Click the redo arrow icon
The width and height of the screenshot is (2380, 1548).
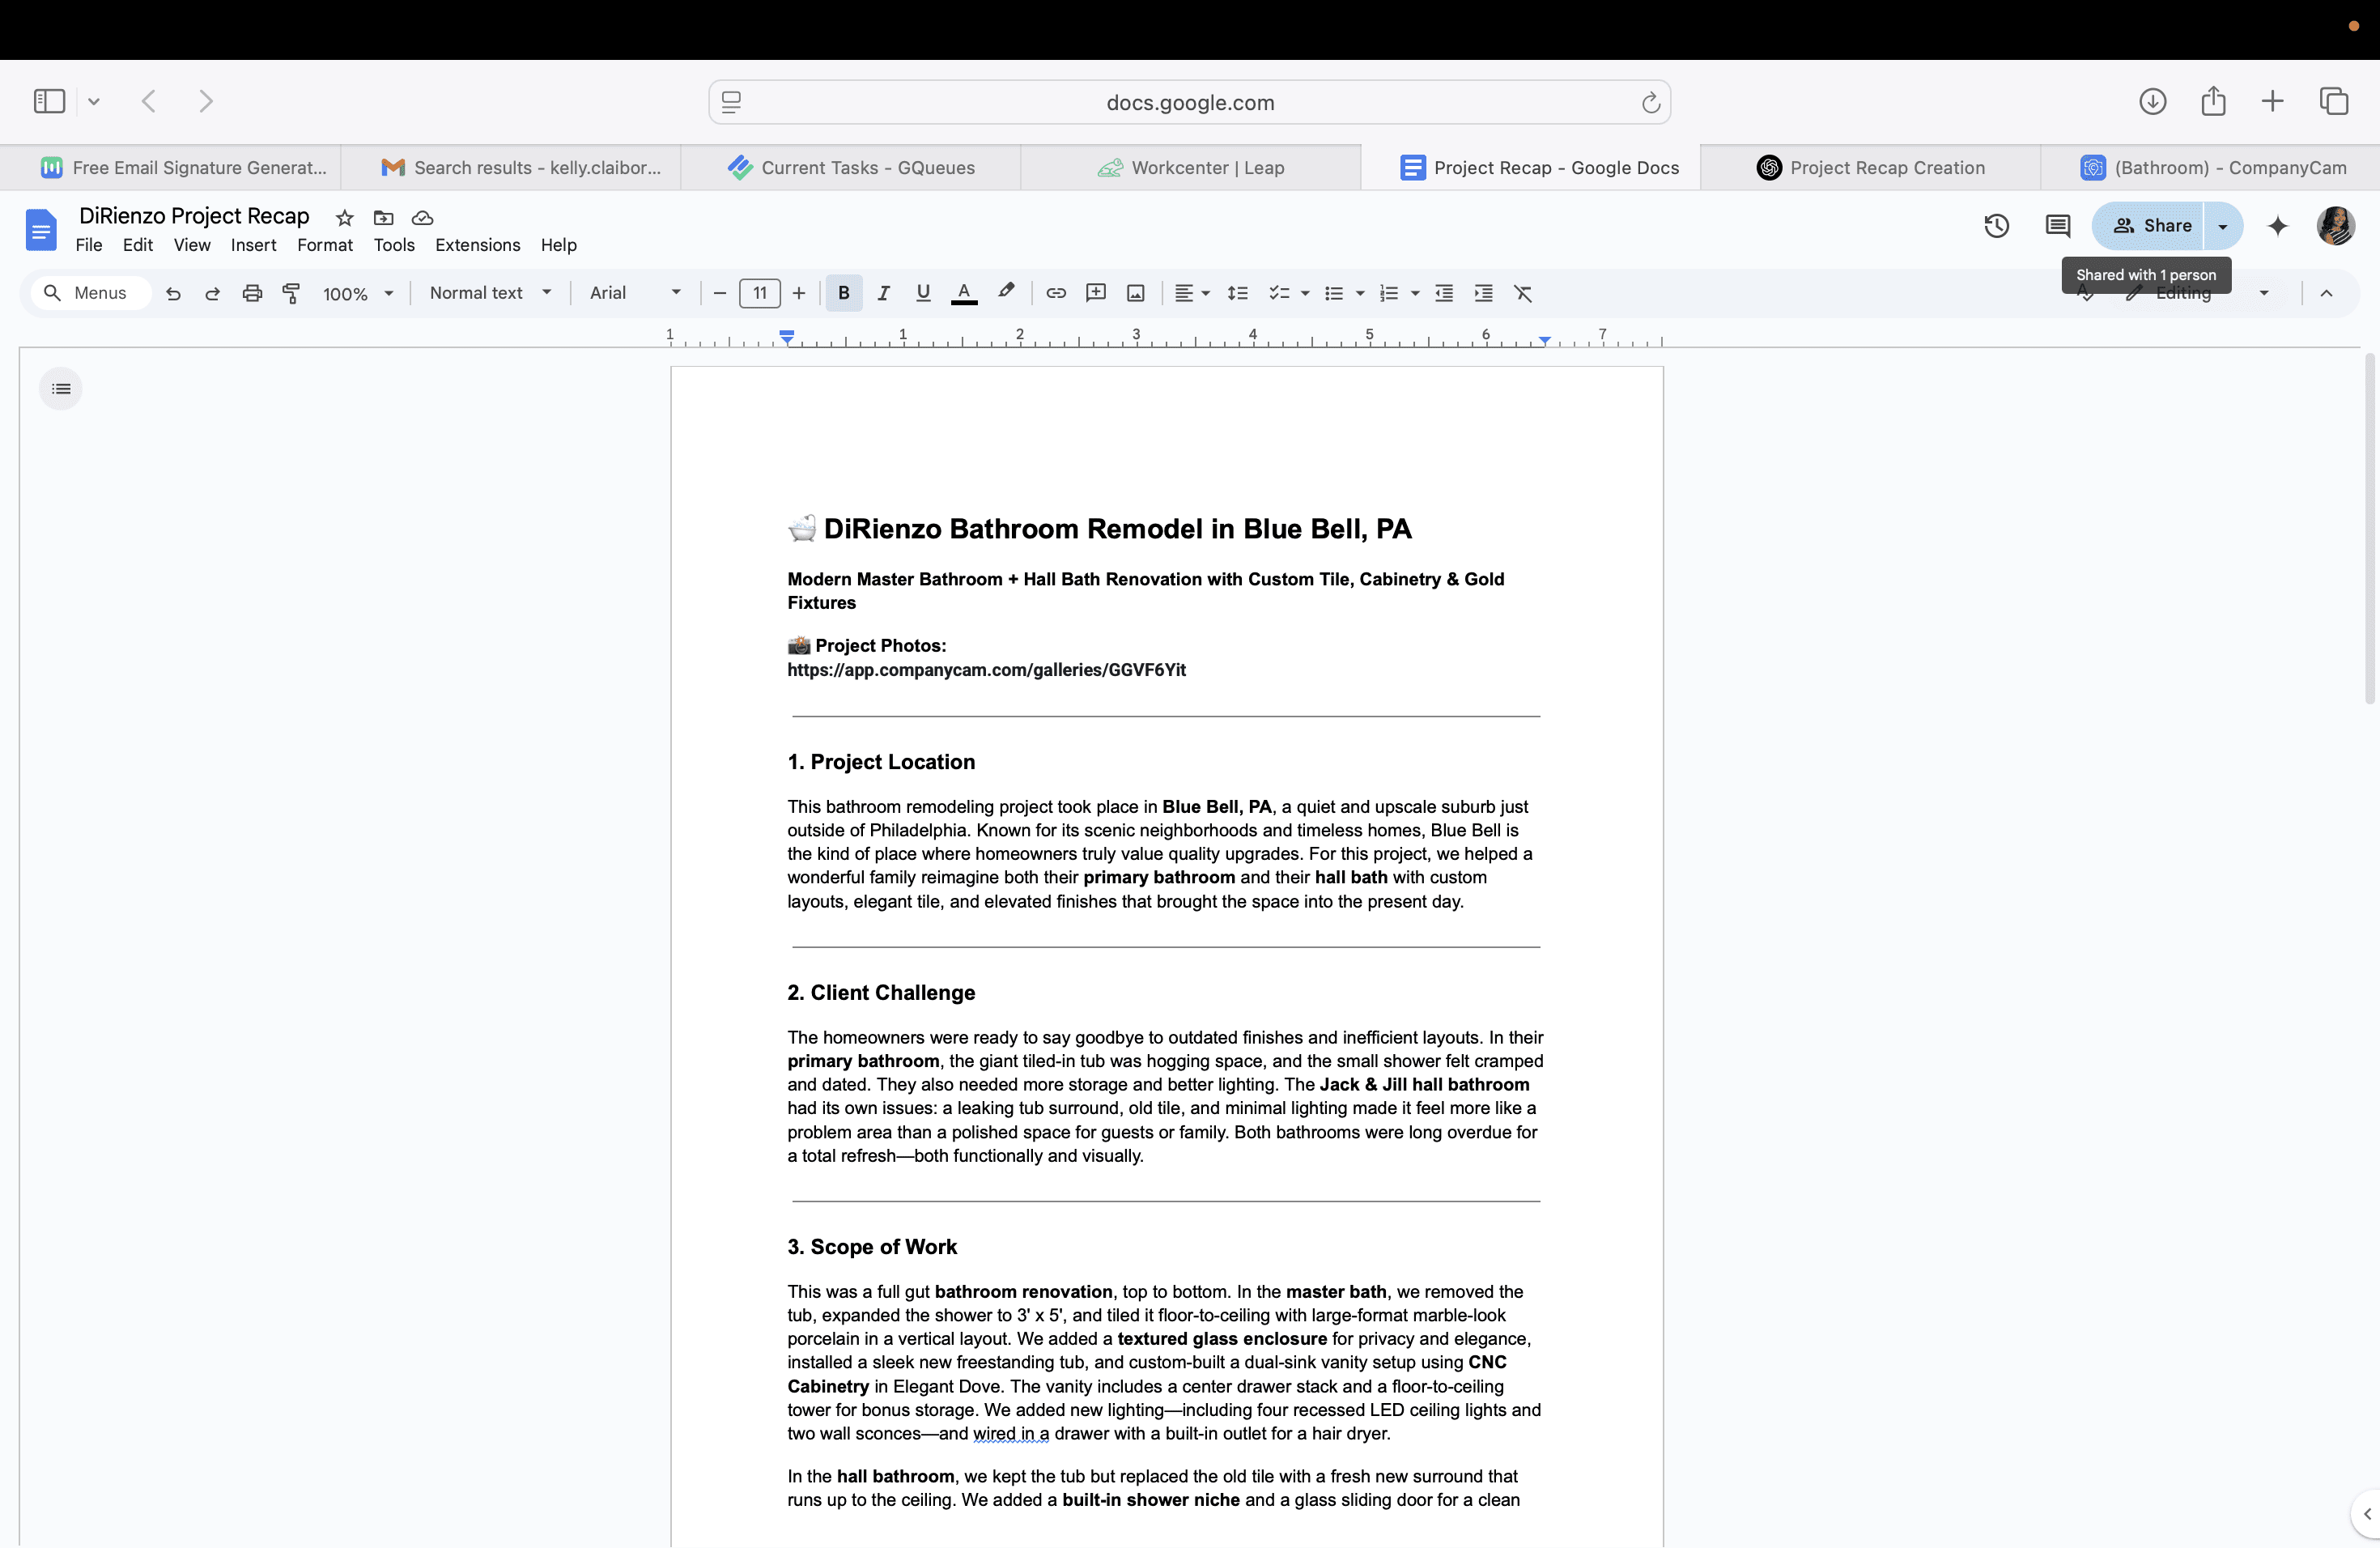tap(212, 293)
